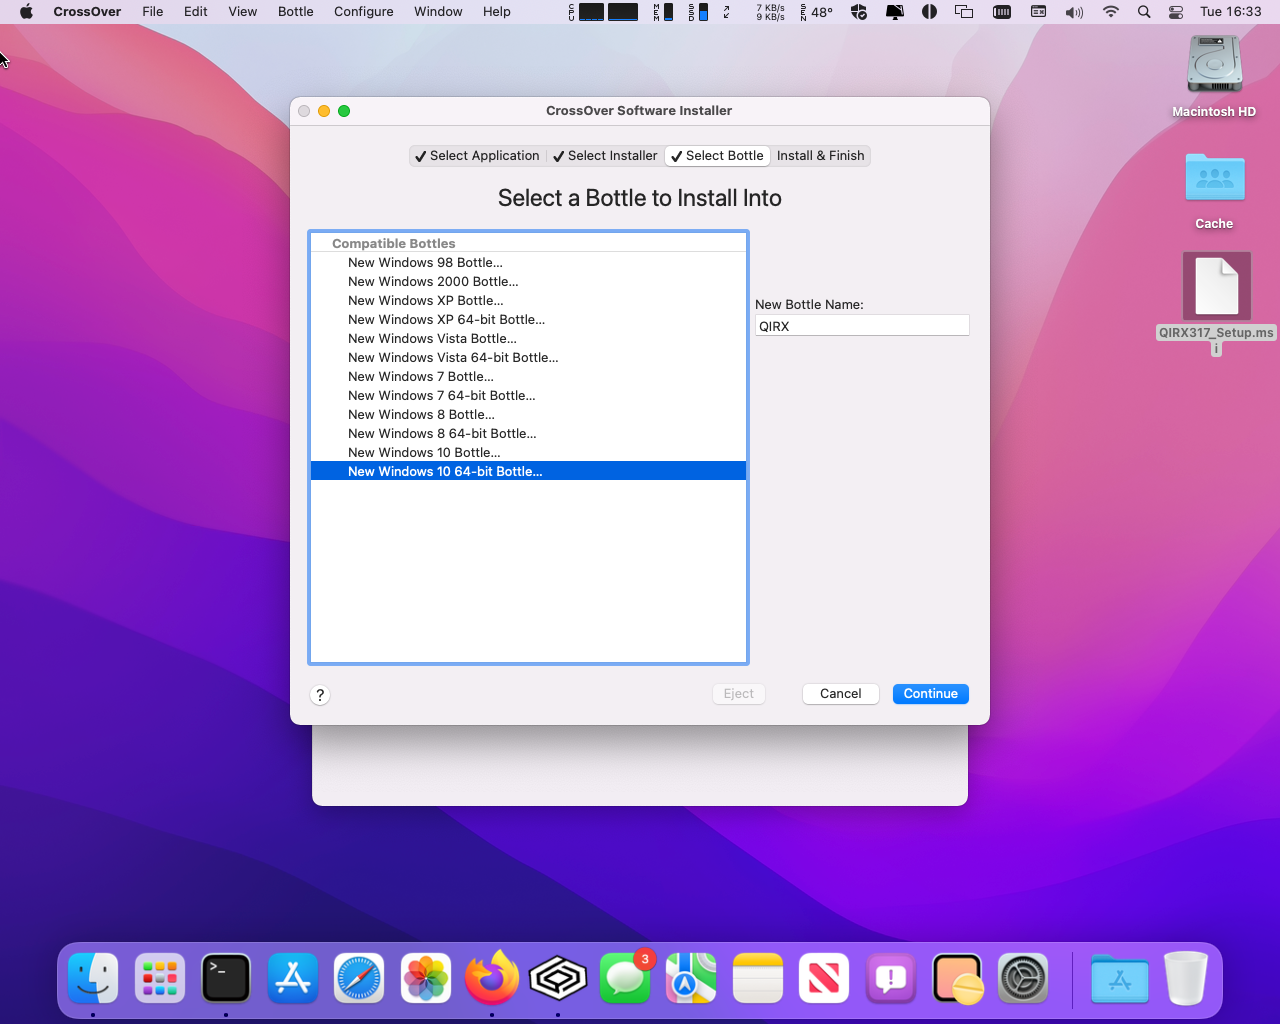Viewport: 1280px width, 1024px height.
Task: Open the security shield menu bar icon
Action: pos(859,12)
